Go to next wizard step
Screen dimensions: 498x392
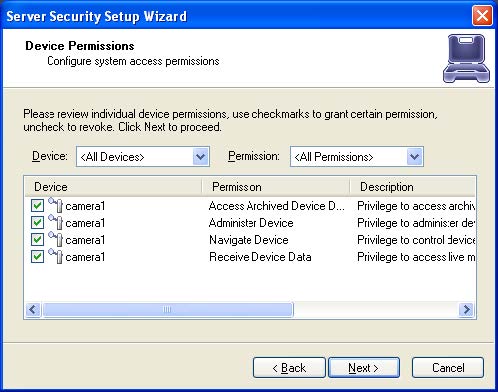(x=364, y=368)
